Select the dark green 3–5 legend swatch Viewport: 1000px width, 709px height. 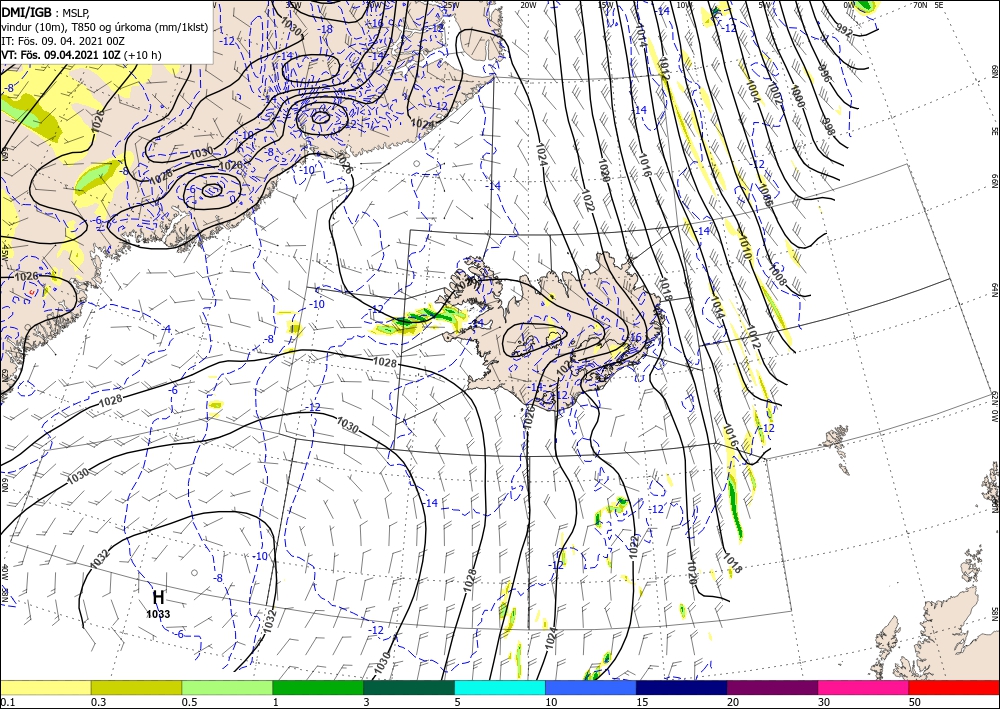(x=409, y=687)
